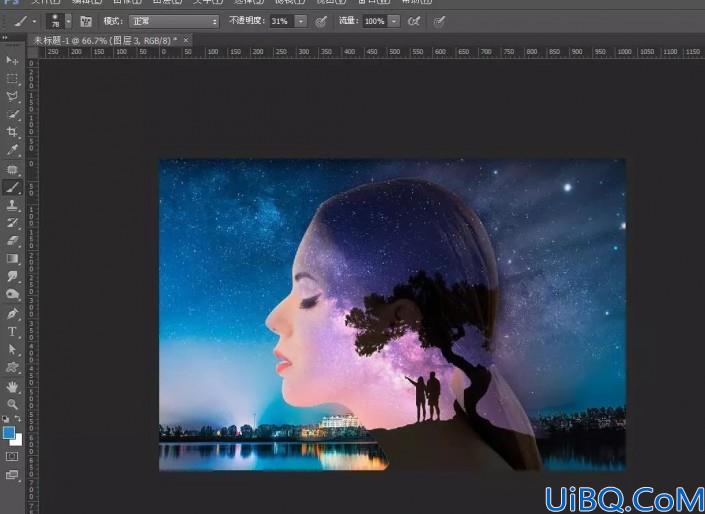Toggle Quick Mask mode
This screenshot has width=705, height=514.
click(x=12, y=456)
